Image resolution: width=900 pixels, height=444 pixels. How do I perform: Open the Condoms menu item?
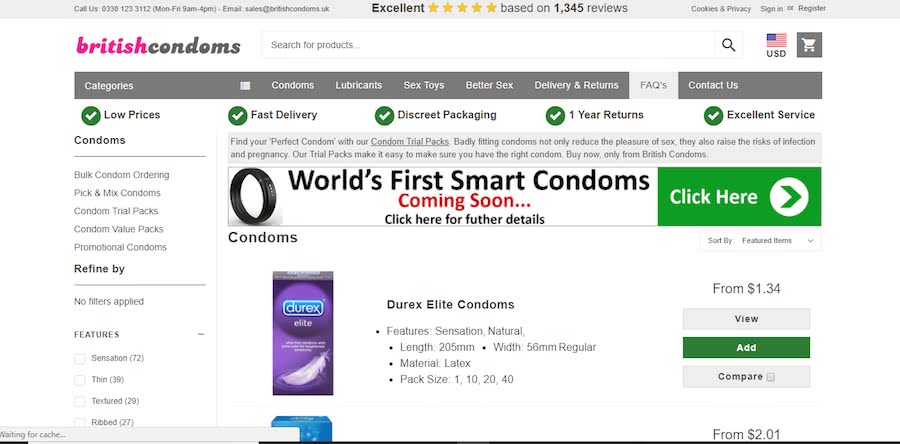293,85
